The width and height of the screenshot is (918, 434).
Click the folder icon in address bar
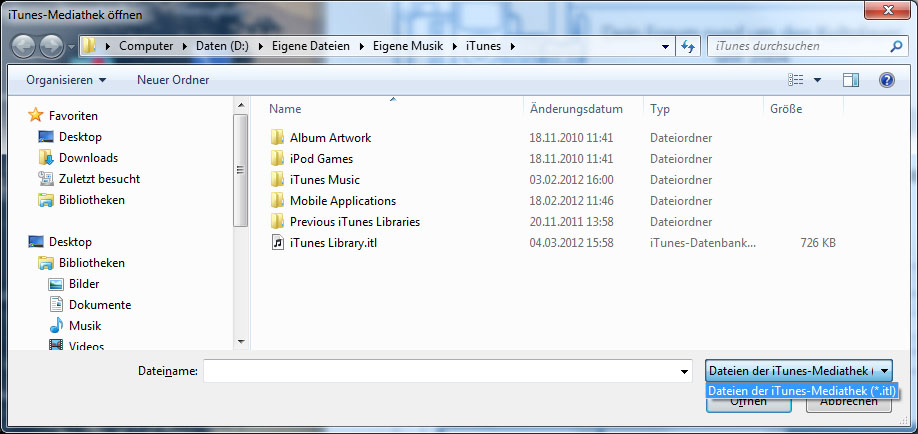coord(88,46)
